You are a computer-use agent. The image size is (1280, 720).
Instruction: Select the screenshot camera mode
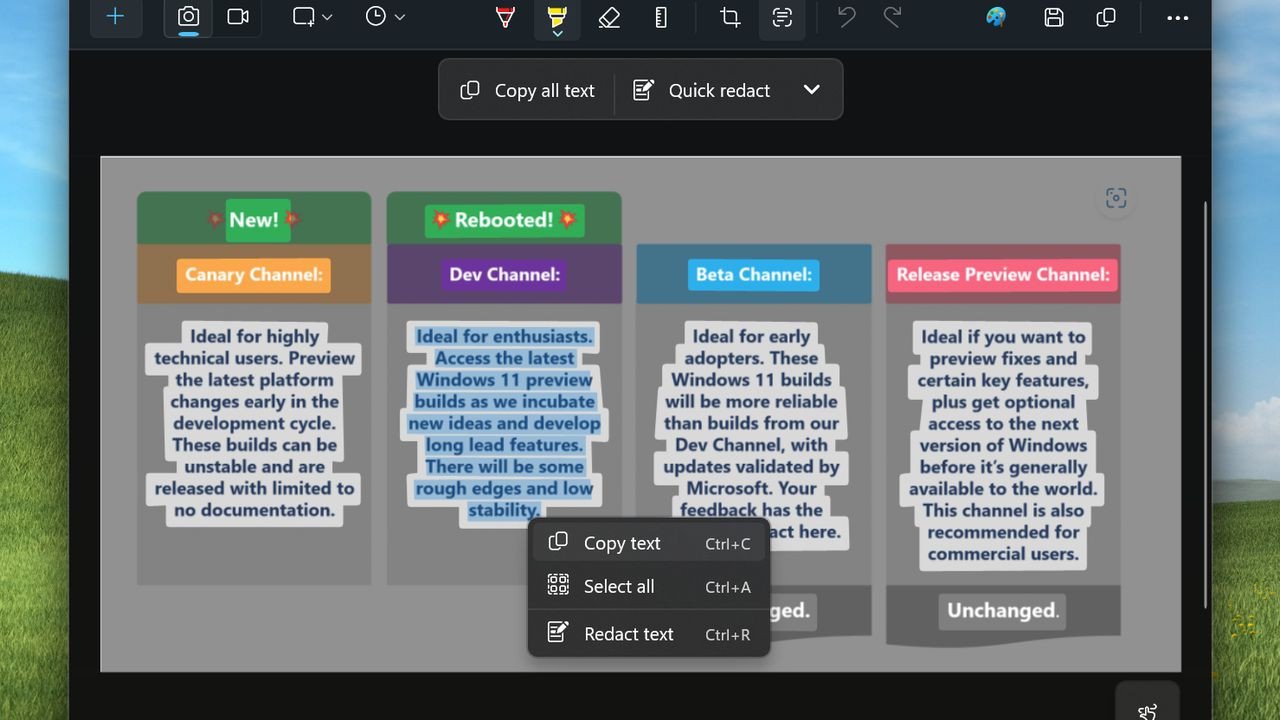[188, 17]
